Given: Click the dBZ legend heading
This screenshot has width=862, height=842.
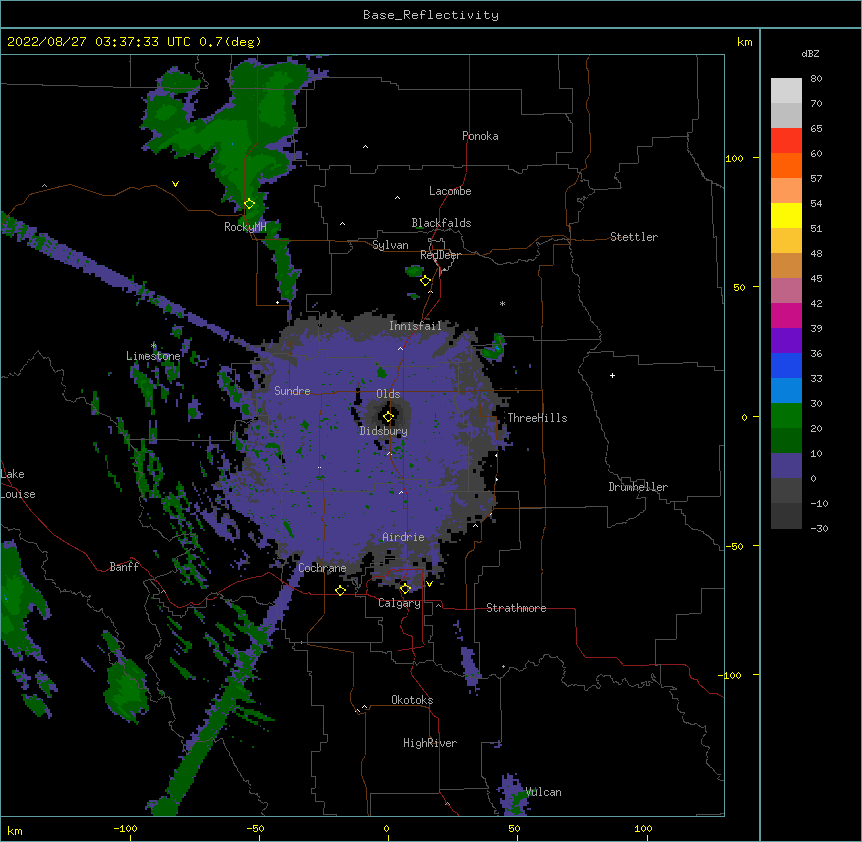Looking at the screenshot, I should click(810, 53).
